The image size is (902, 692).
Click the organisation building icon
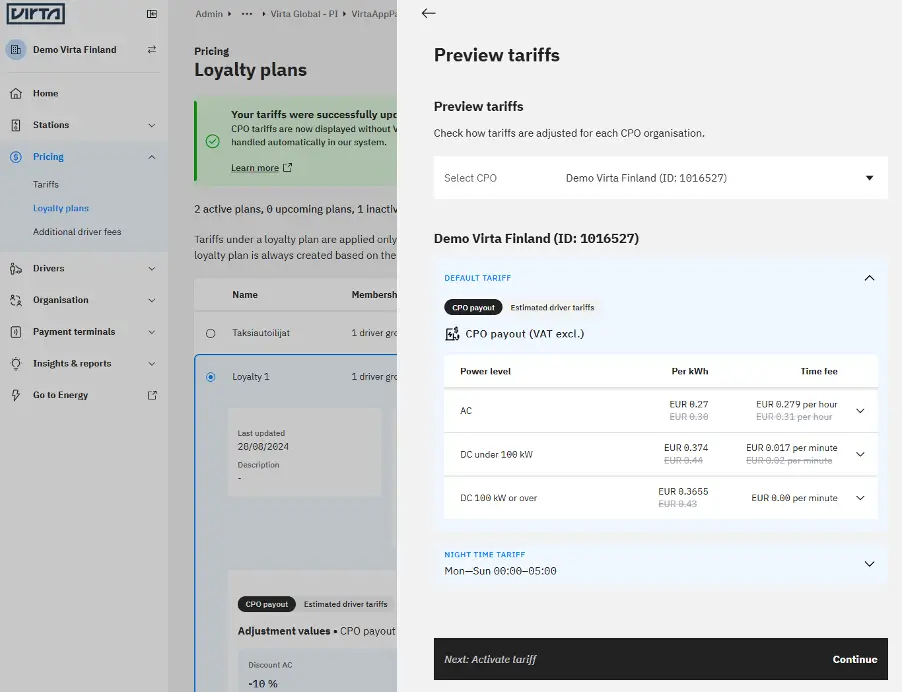[x=16, y=49]
